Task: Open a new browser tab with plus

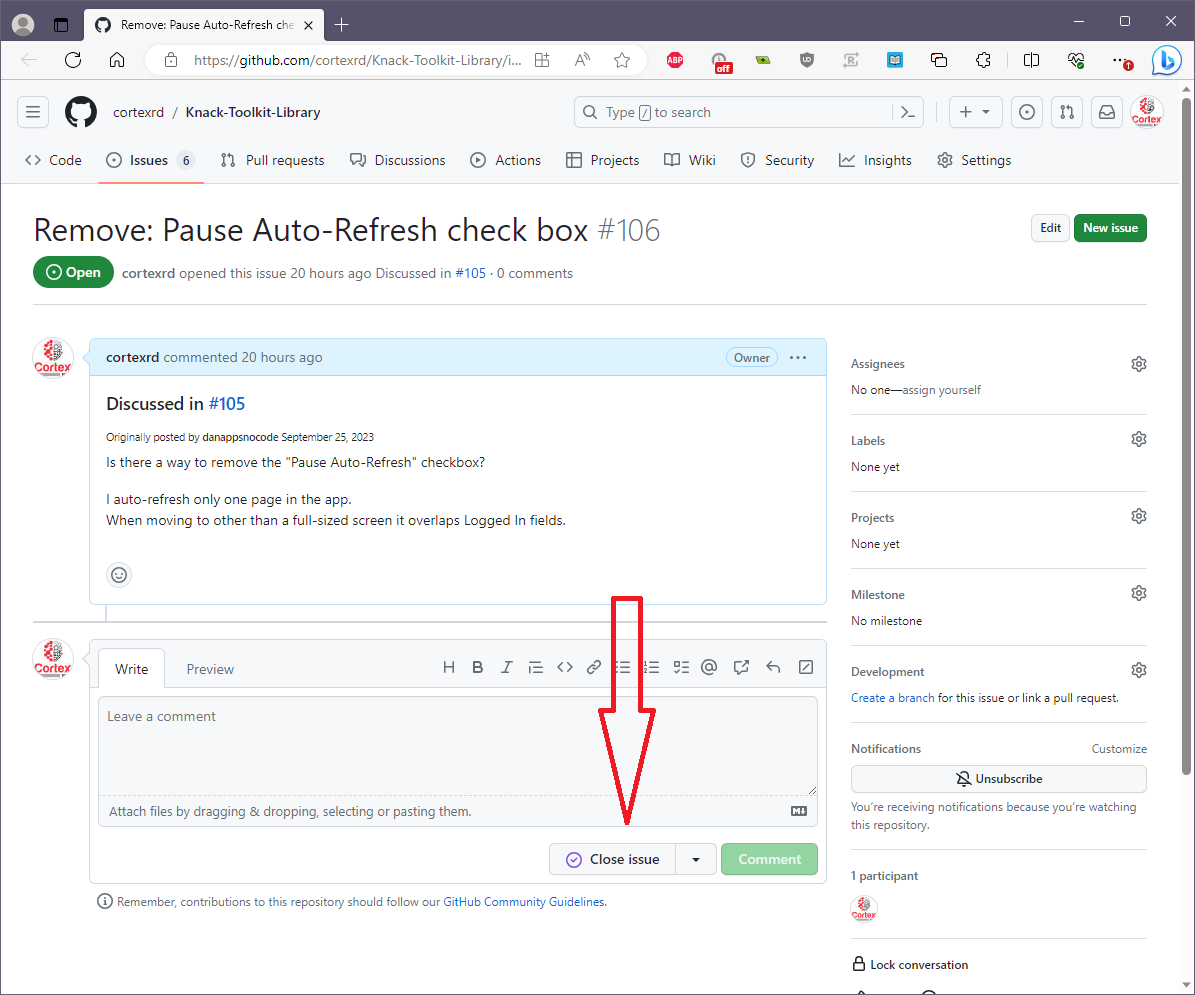Action: [x=341, y=24]
